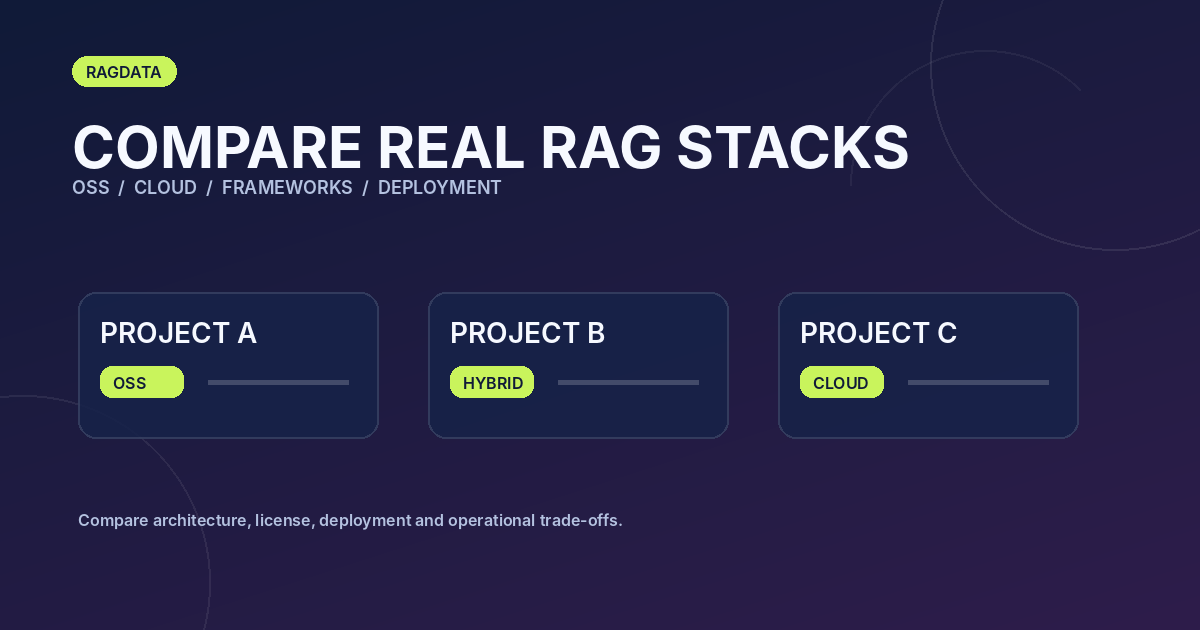Click the HYBRID tag in Project B
The width and height of the screenshot is (1200, 630).
pyautogui.click(x=492, y=382)
